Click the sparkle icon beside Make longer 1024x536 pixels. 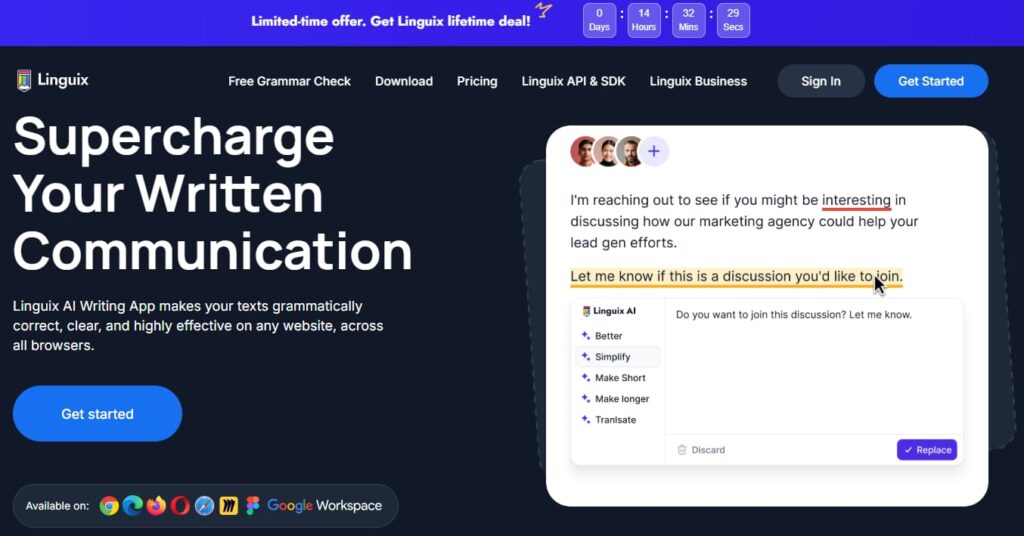tap(586, 398)
